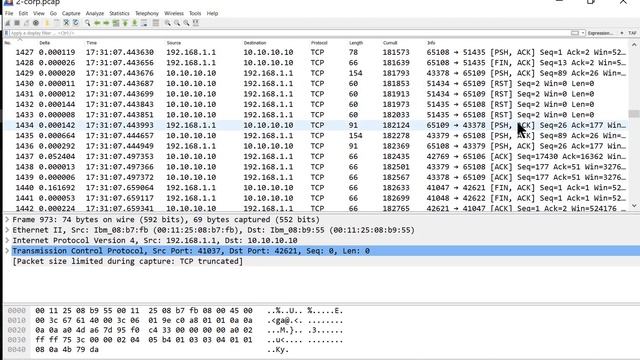This screenshot has width=640, height=360.
Task: Sort by Cumul column header
Action: coord(390,43)
